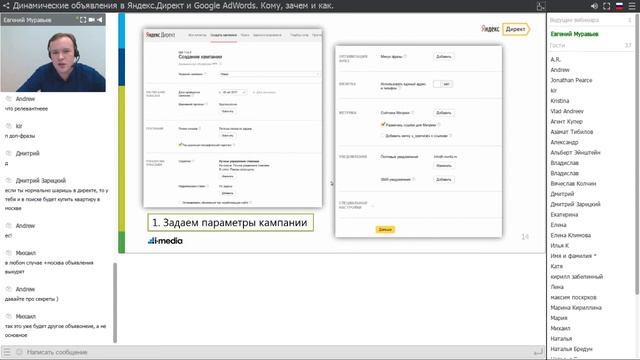640x360 pixels.
Task: Select guest Илья К in the list
Action: click(560, 245)
